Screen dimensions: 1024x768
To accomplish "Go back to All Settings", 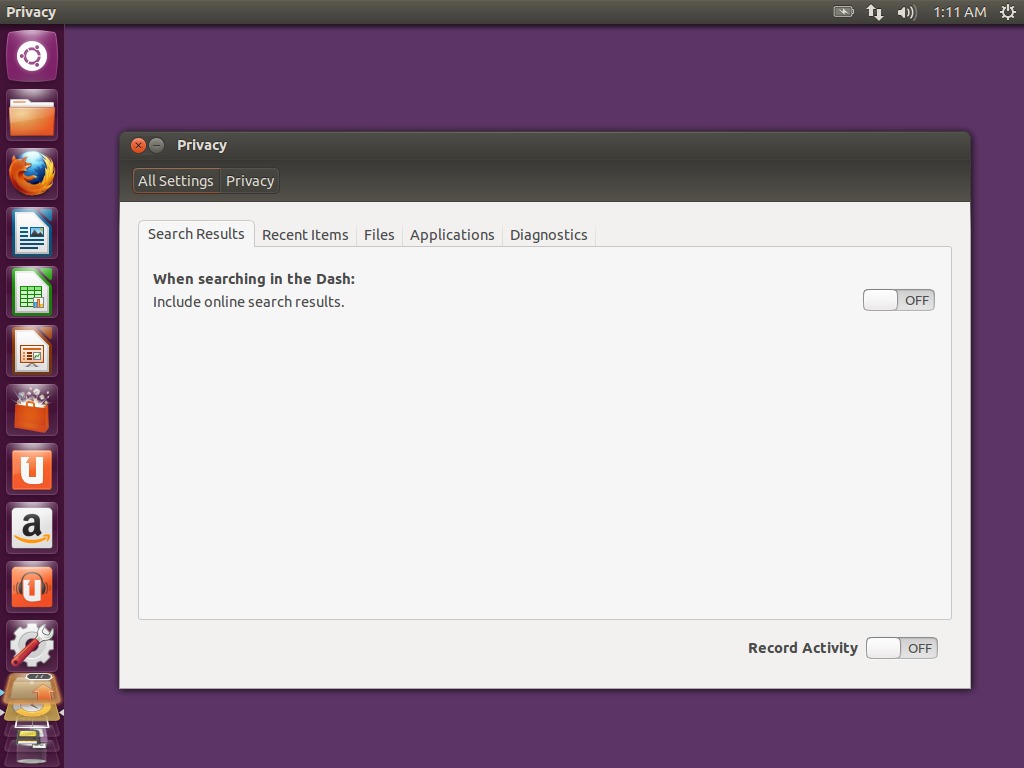I will [176, 181].
